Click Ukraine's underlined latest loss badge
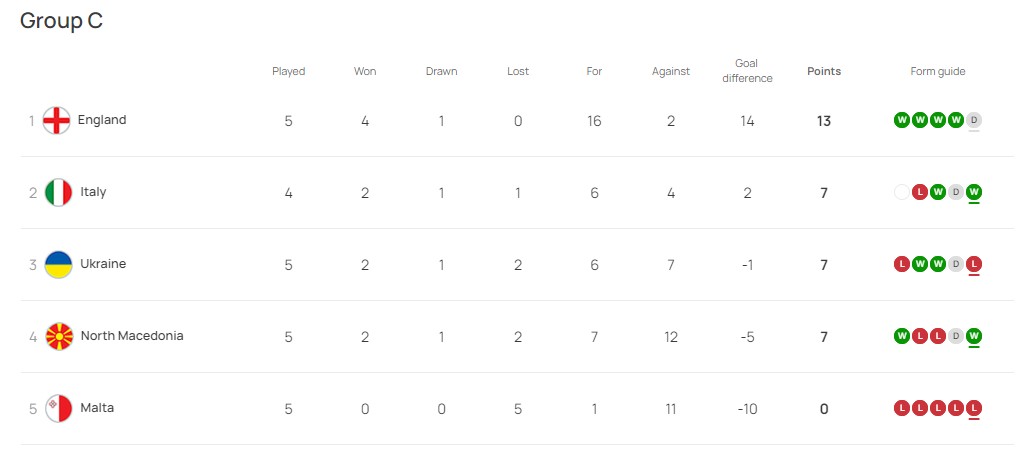Viewport: 1032px width, 457px height. (974, 264)
